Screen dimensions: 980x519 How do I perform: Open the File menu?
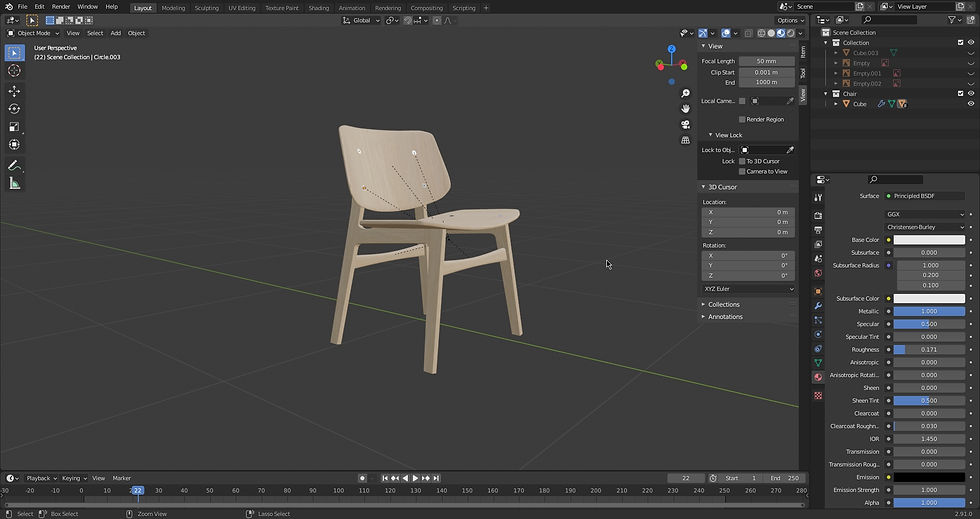point(22,7)
